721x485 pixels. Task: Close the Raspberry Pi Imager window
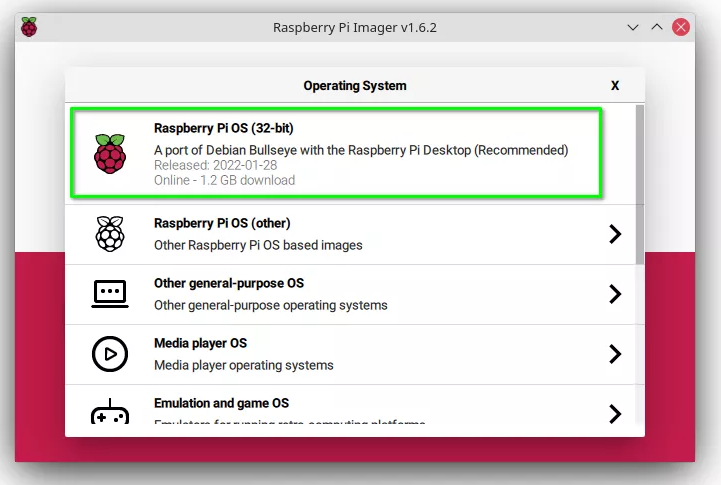(681, 27)
